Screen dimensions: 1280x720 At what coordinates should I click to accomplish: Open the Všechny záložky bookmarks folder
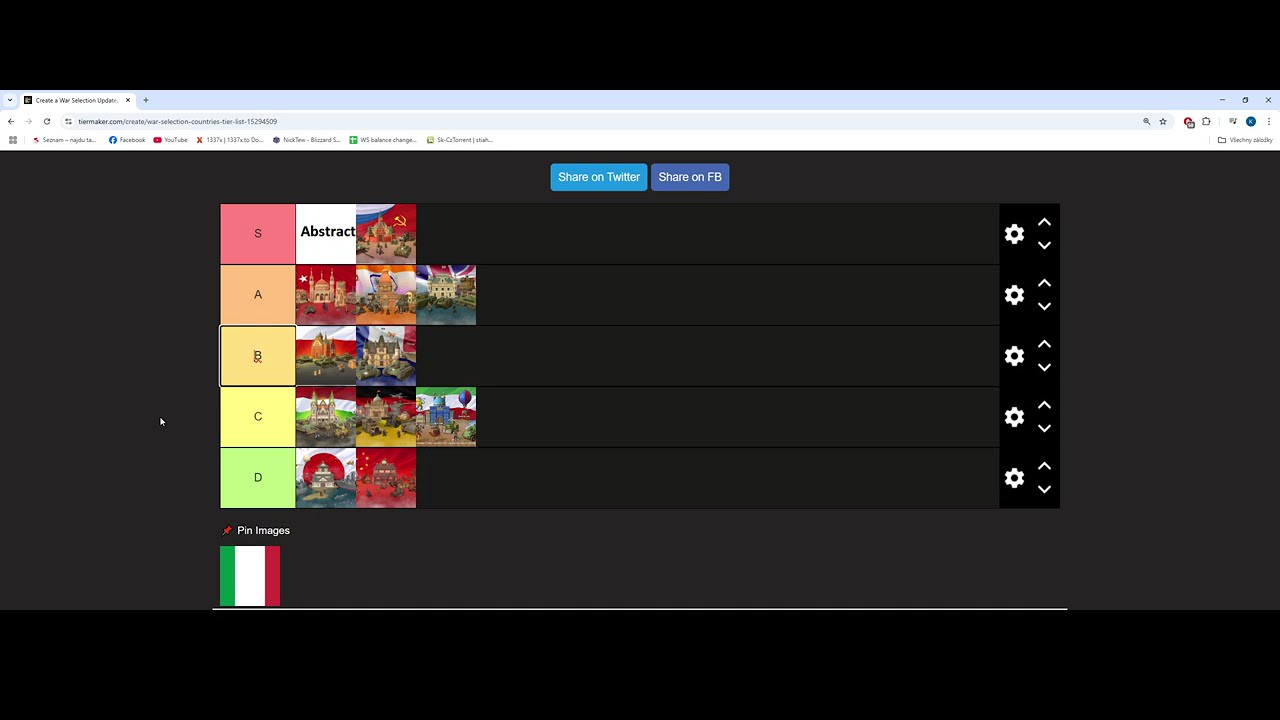coord(1245,140)
